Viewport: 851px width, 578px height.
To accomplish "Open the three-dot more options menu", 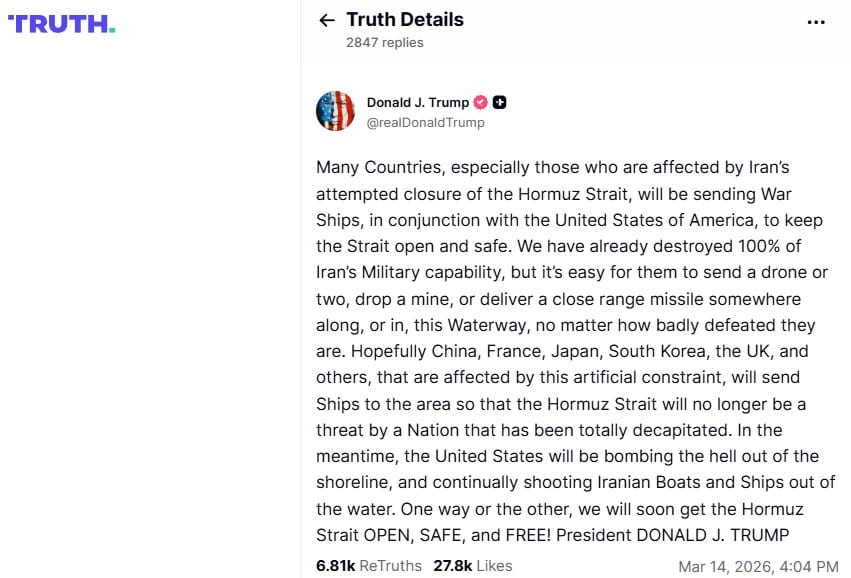I will click(x=816, y=22).
